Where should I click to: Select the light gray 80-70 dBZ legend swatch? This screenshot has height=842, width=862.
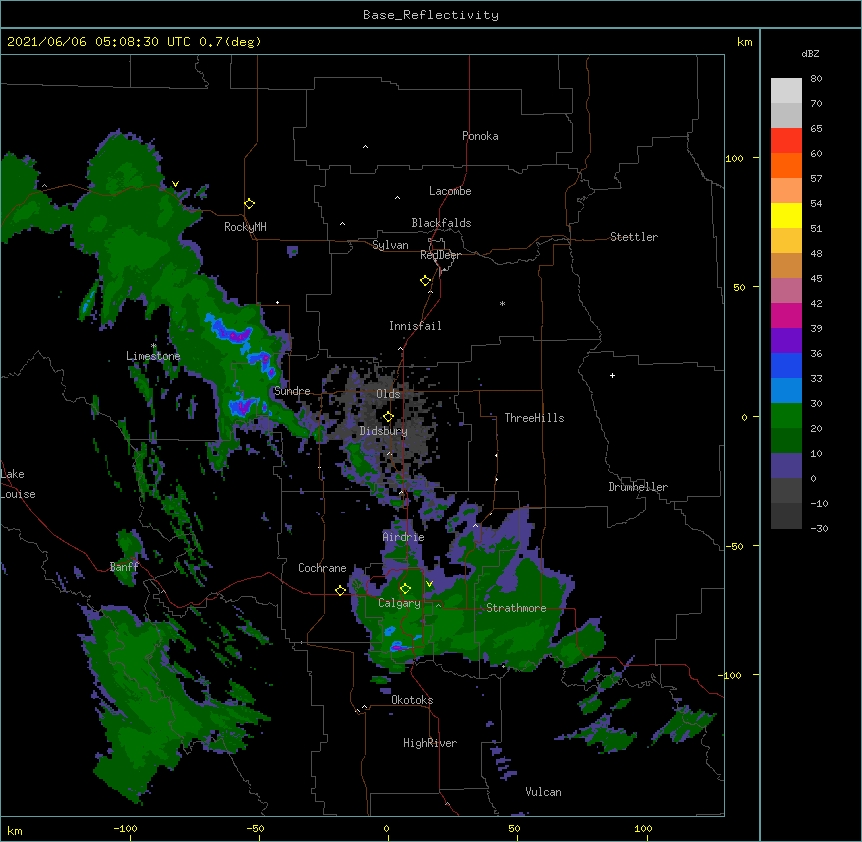coord(786,91)
